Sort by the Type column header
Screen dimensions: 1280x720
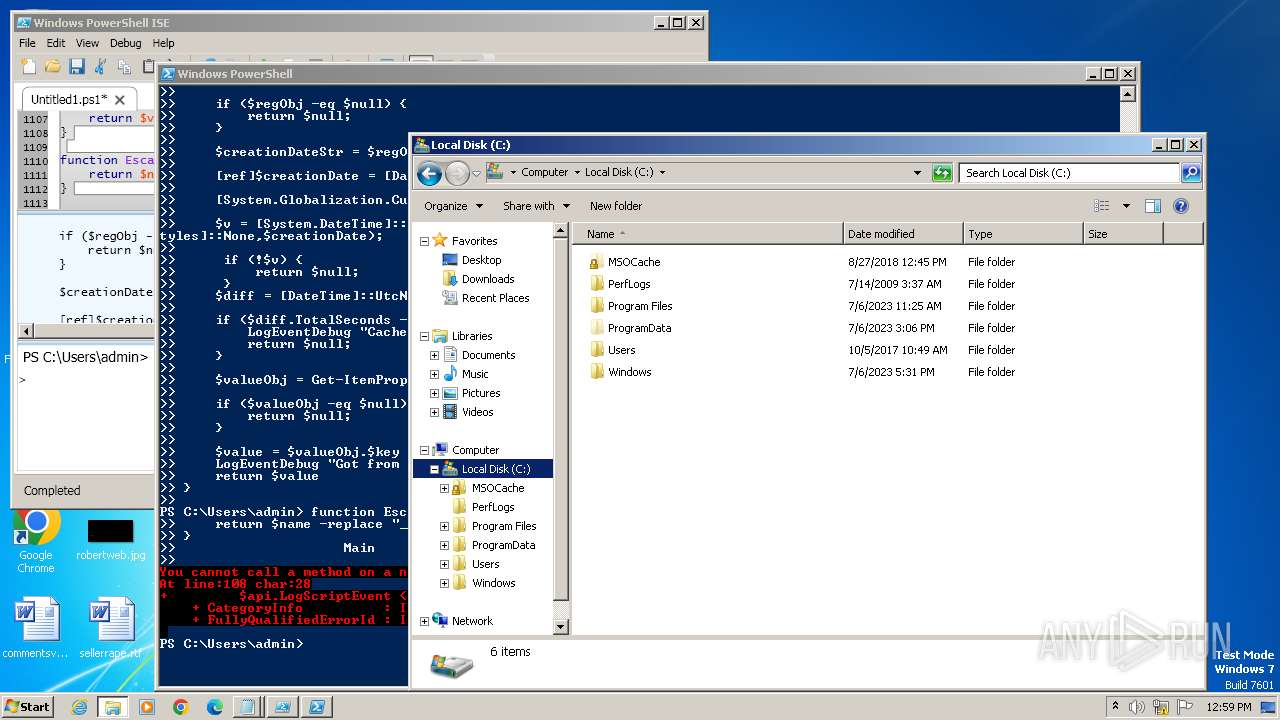(1023, 234)
